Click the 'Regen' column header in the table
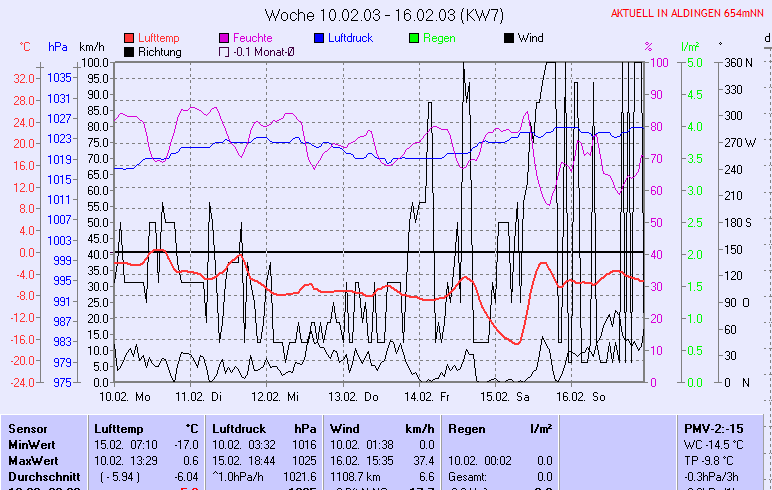 pyautogui.click(x=466, y=428)
